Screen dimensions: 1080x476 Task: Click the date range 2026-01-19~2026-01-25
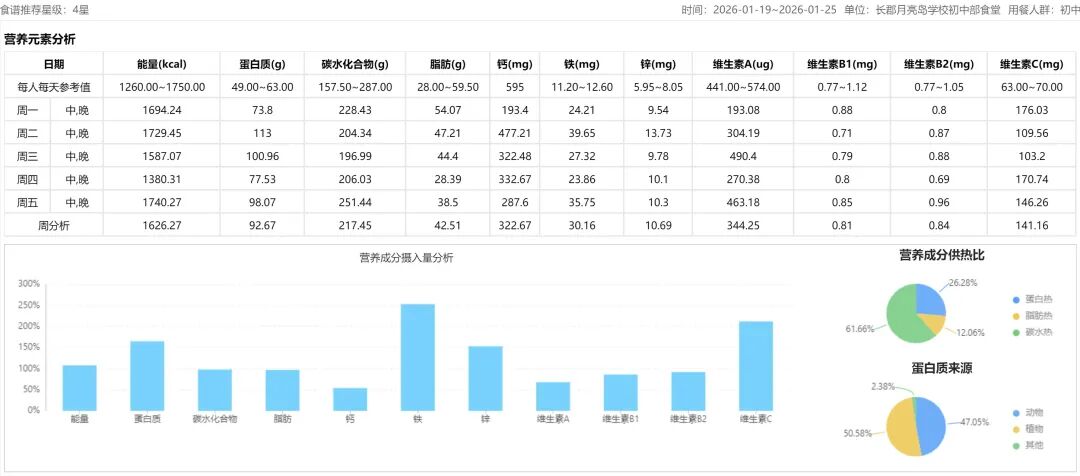(x=776, y=10)
